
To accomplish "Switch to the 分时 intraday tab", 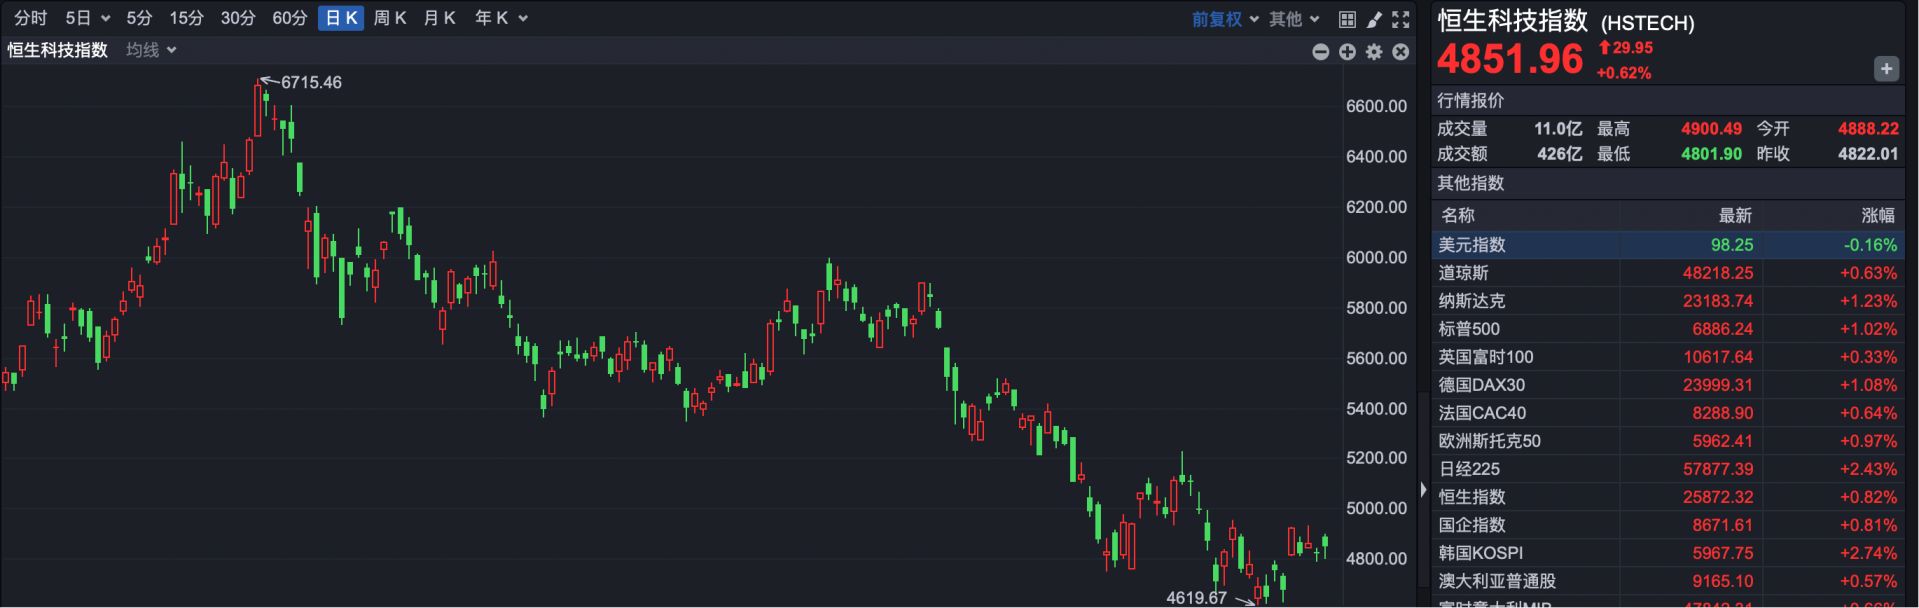I will (30, 18).
